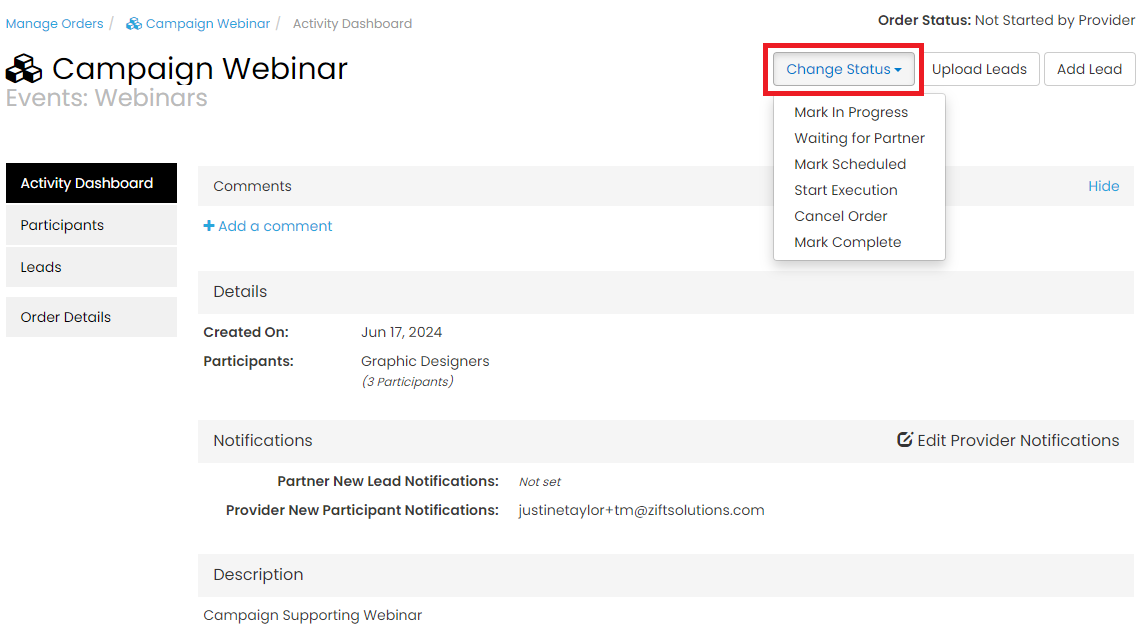
Task: Click Add a comment link
Action: 275,226
